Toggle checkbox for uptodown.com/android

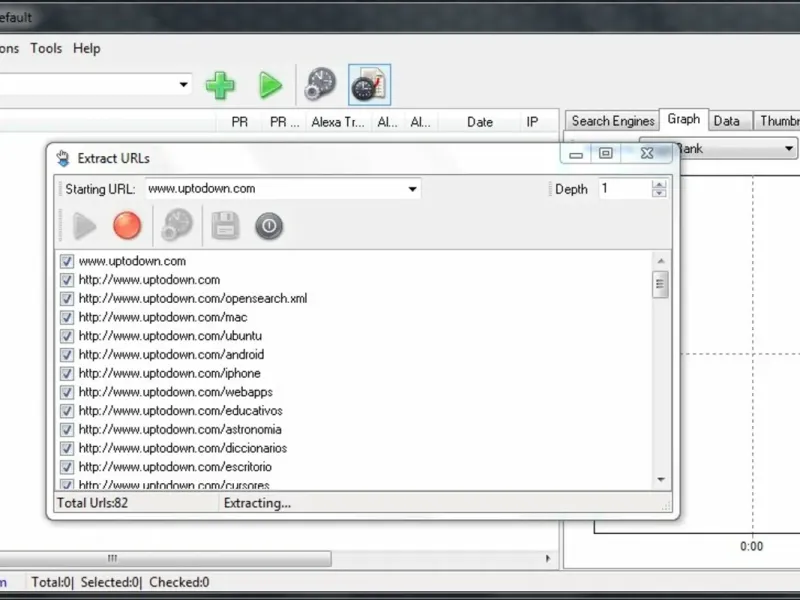tap(66, 355)
